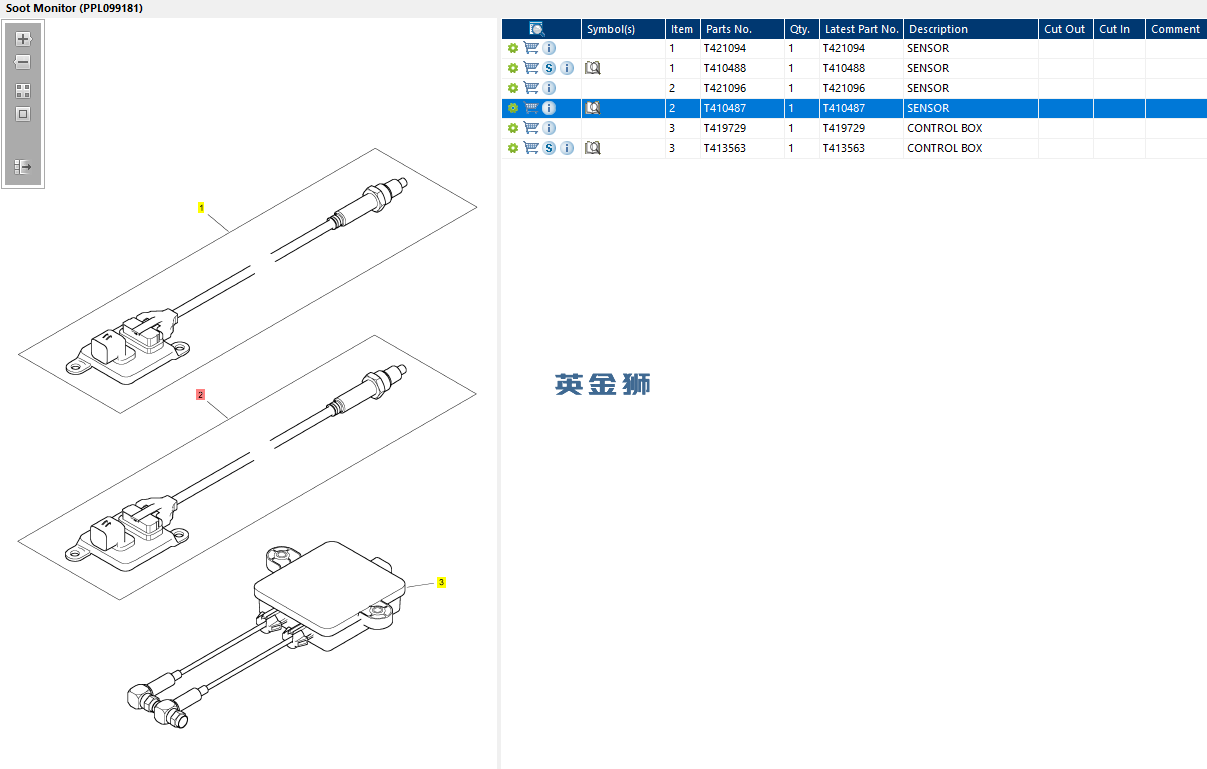Image resolution: width=1207 pixels, height=769 pixels.
Task: Sort by the Description column header
Action: (x=970, y=29)
